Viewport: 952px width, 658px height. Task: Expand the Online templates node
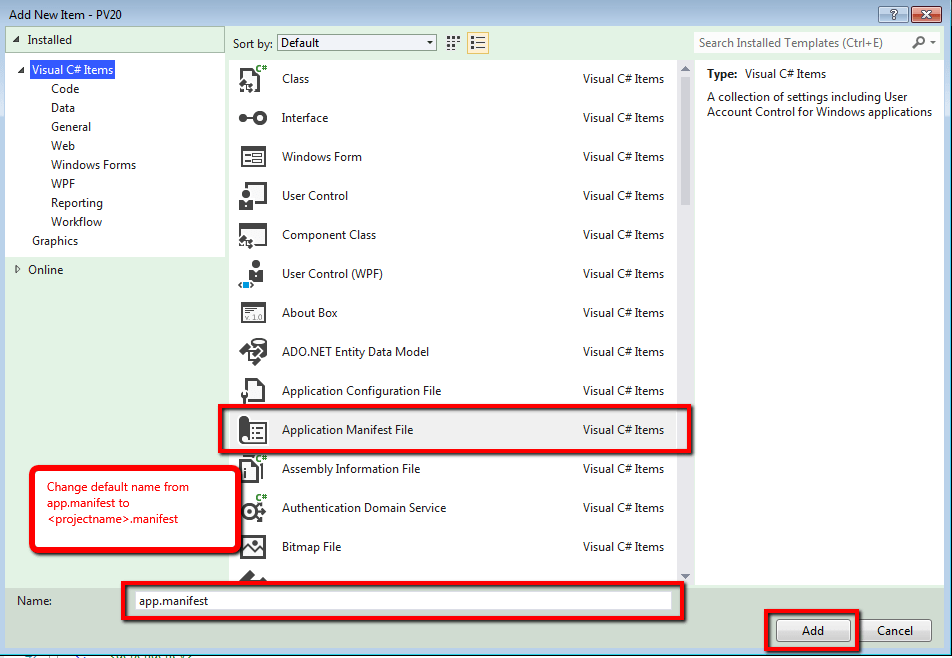coord(17,269)
